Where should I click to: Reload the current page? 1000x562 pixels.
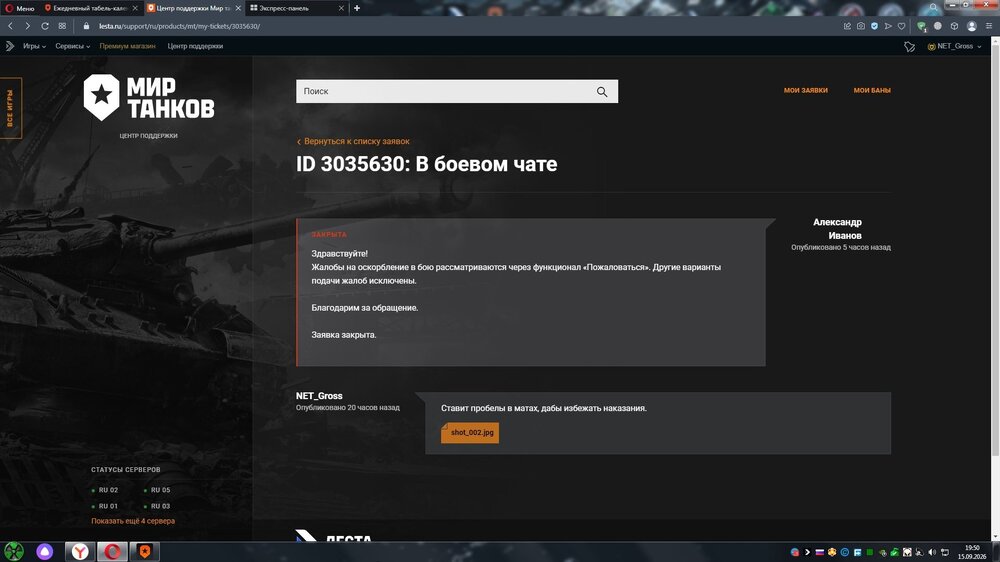click(45, 26)
